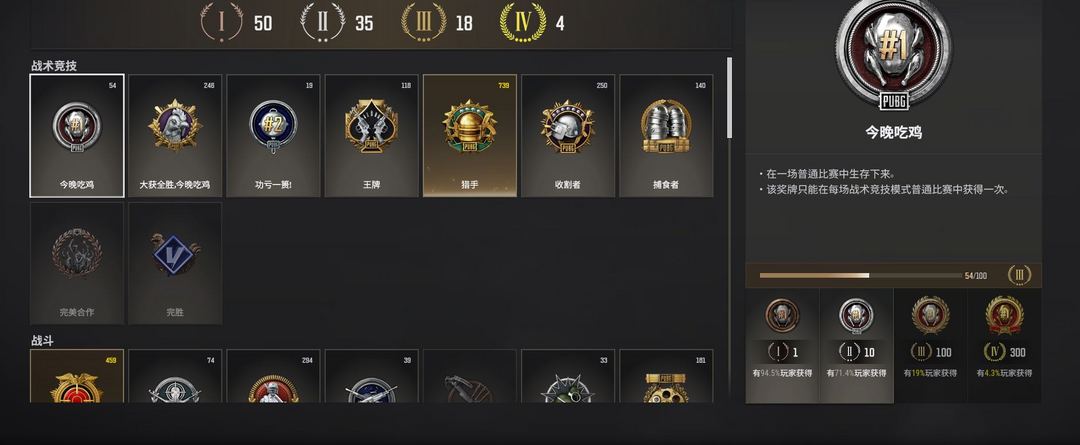Viewport: 1080px width, 445px height.
Task: Click the 54/100 medal progress bar
Action: tap(861, 276)
